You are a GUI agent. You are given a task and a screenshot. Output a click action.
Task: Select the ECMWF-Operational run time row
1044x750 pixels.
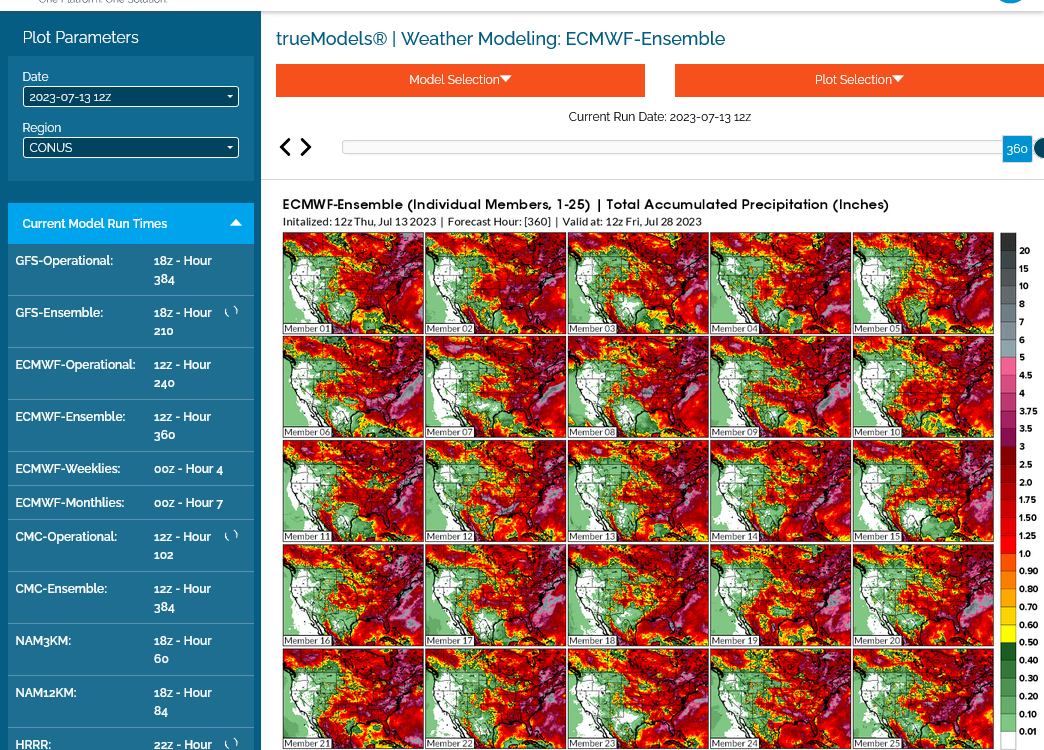point(130,374)
